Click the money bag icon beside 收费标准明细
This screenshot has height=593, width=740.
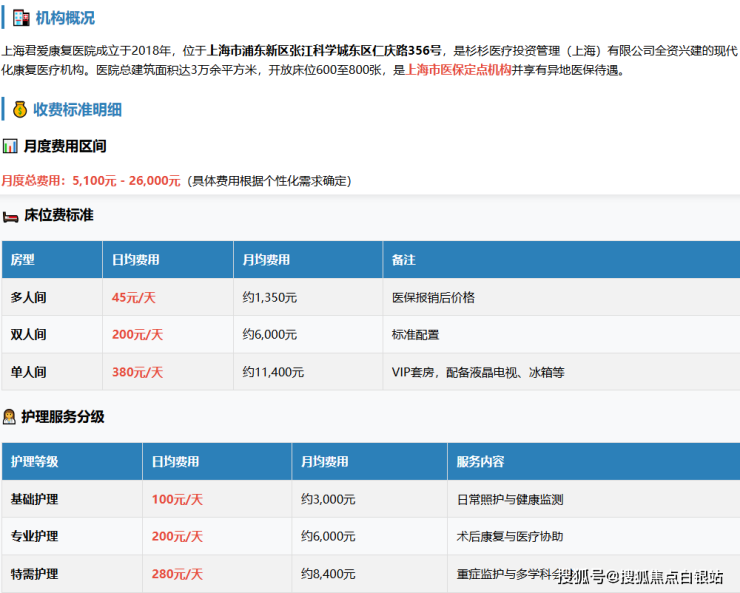coord(20,109)
